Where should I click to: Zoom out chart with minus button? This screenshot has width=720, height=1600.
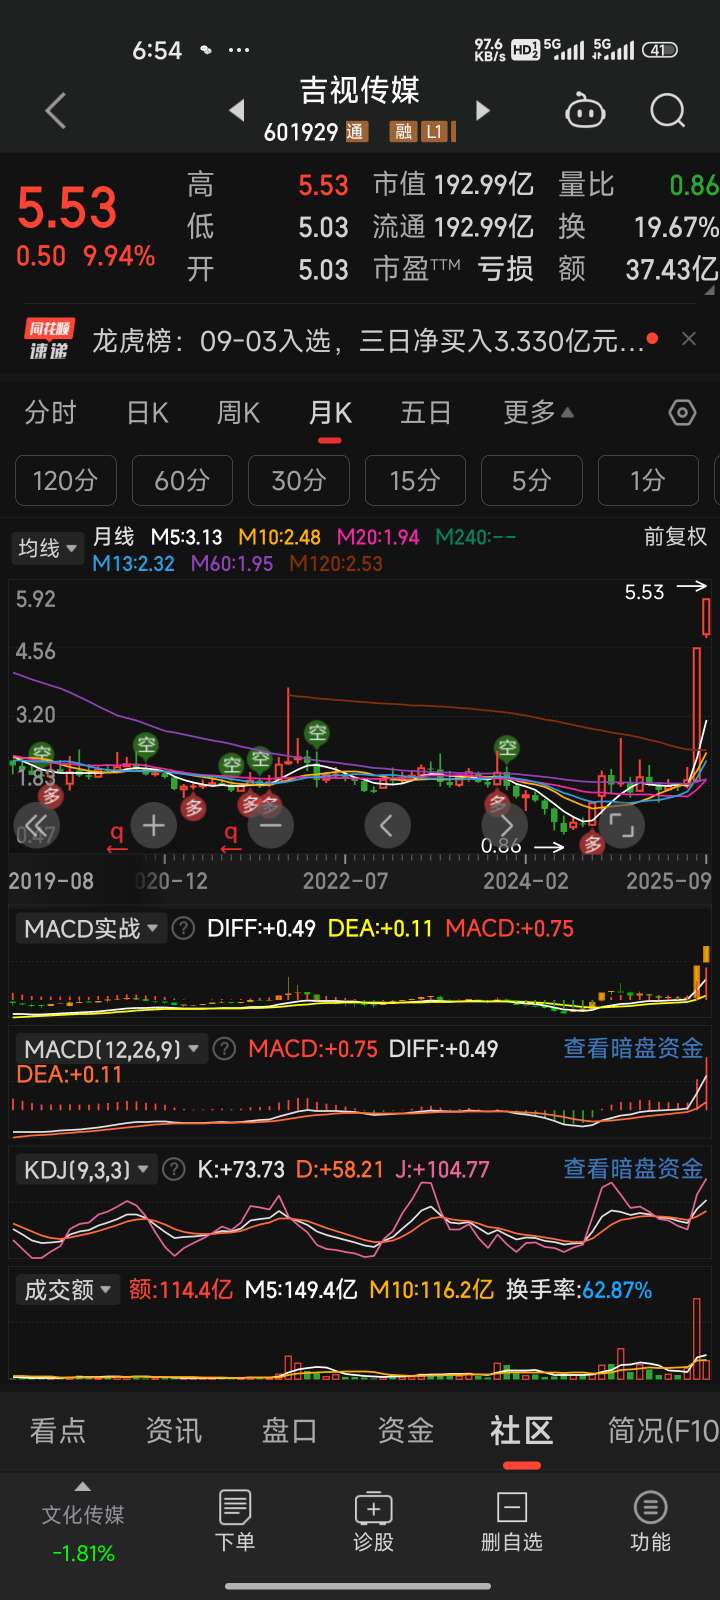click(270, 826)
